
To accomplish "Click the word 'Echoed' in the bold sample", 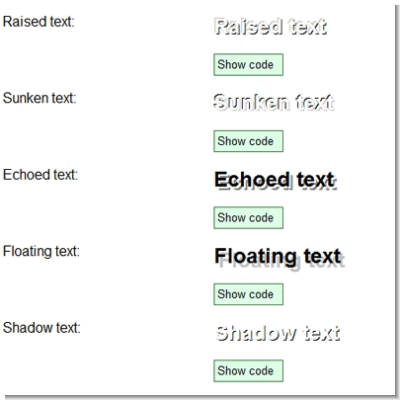I will coord(252,180).
